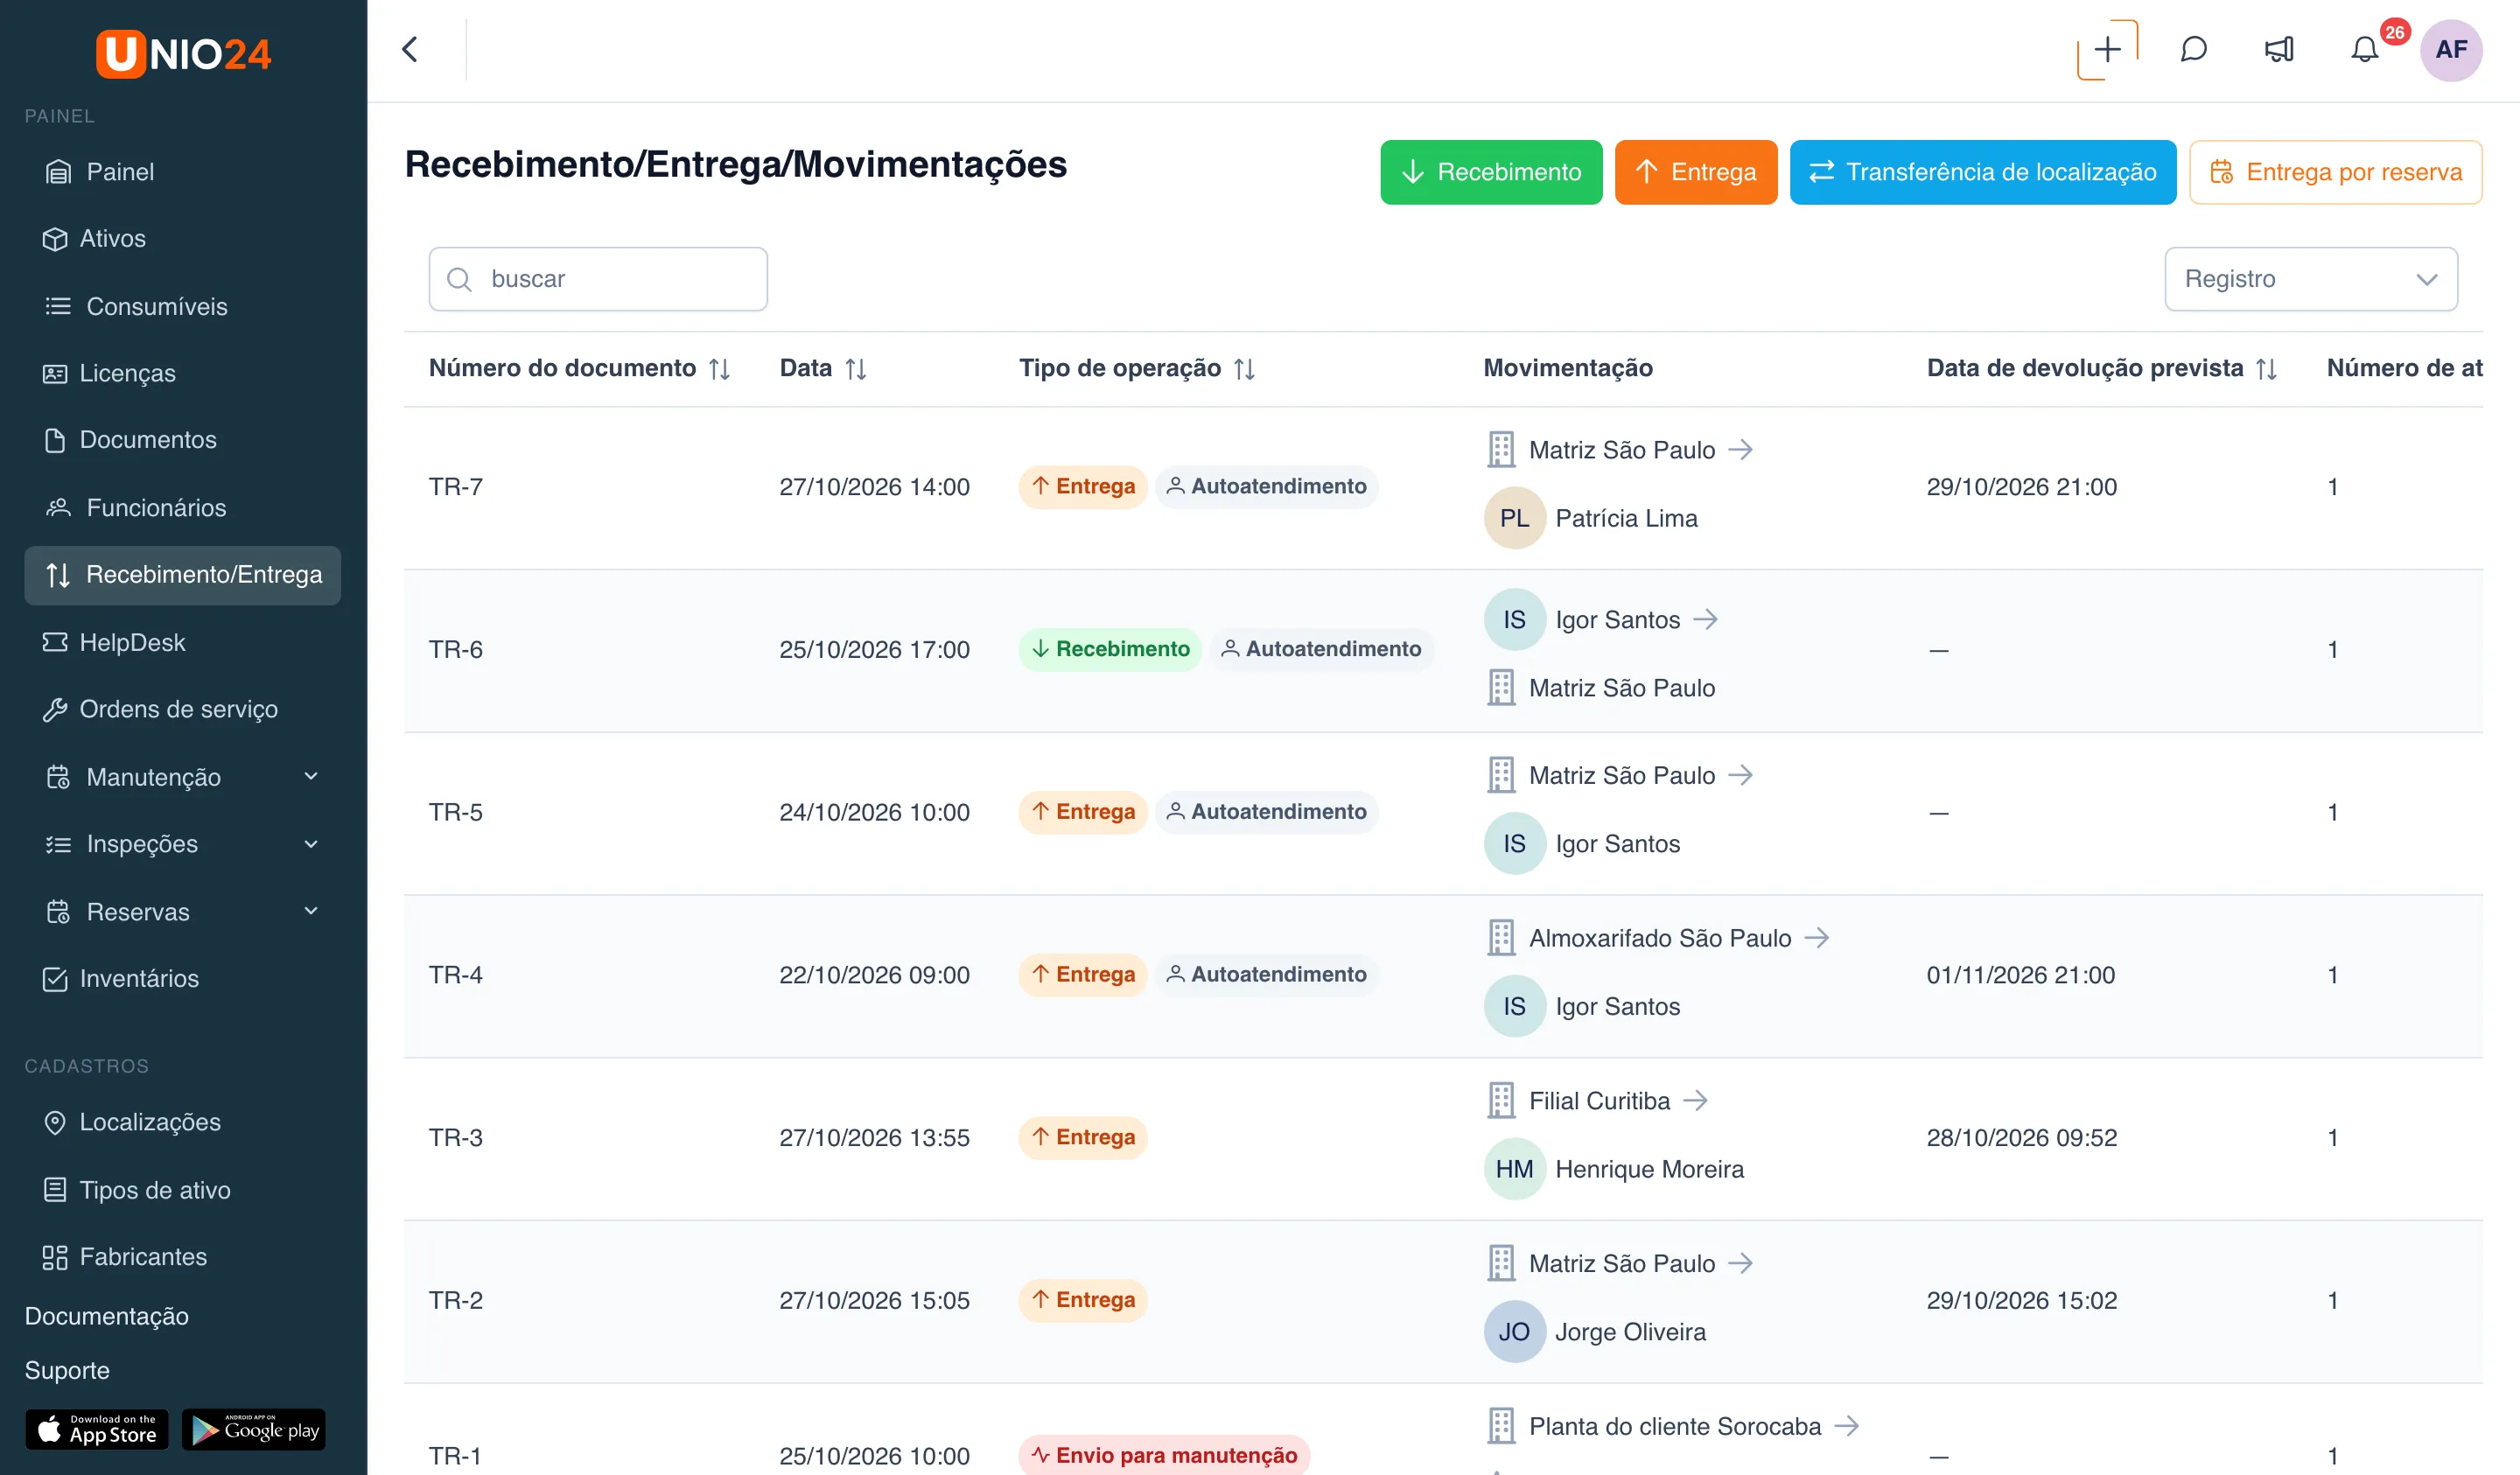
Task: Sort by Data de devolução prevista
Action: pos(2267,369)
